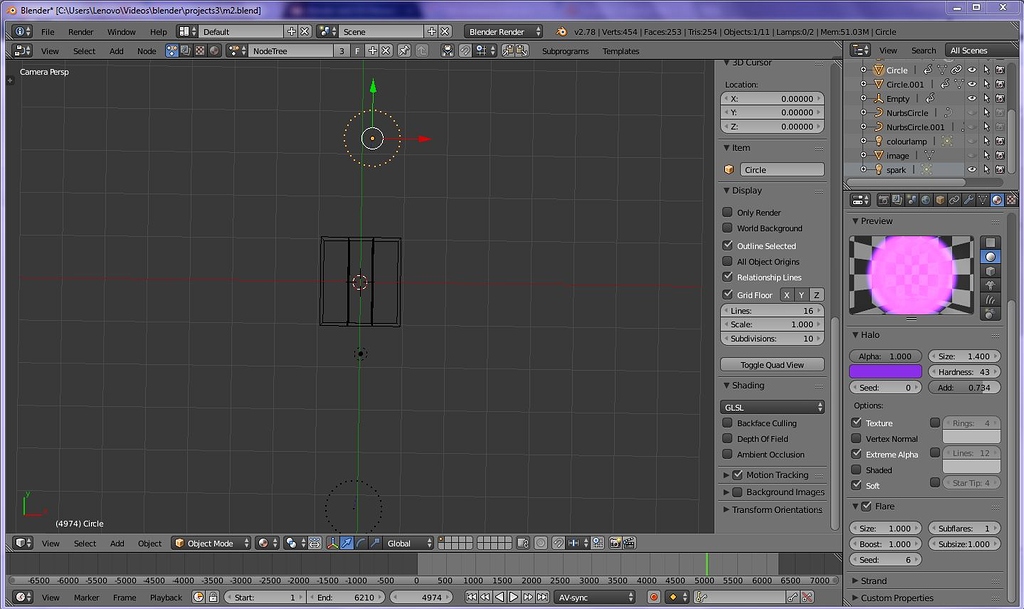Image resolution: width=1024 pixels, height=609 pixels.
Task: Open the Render menu
Action: click(80, 31)
